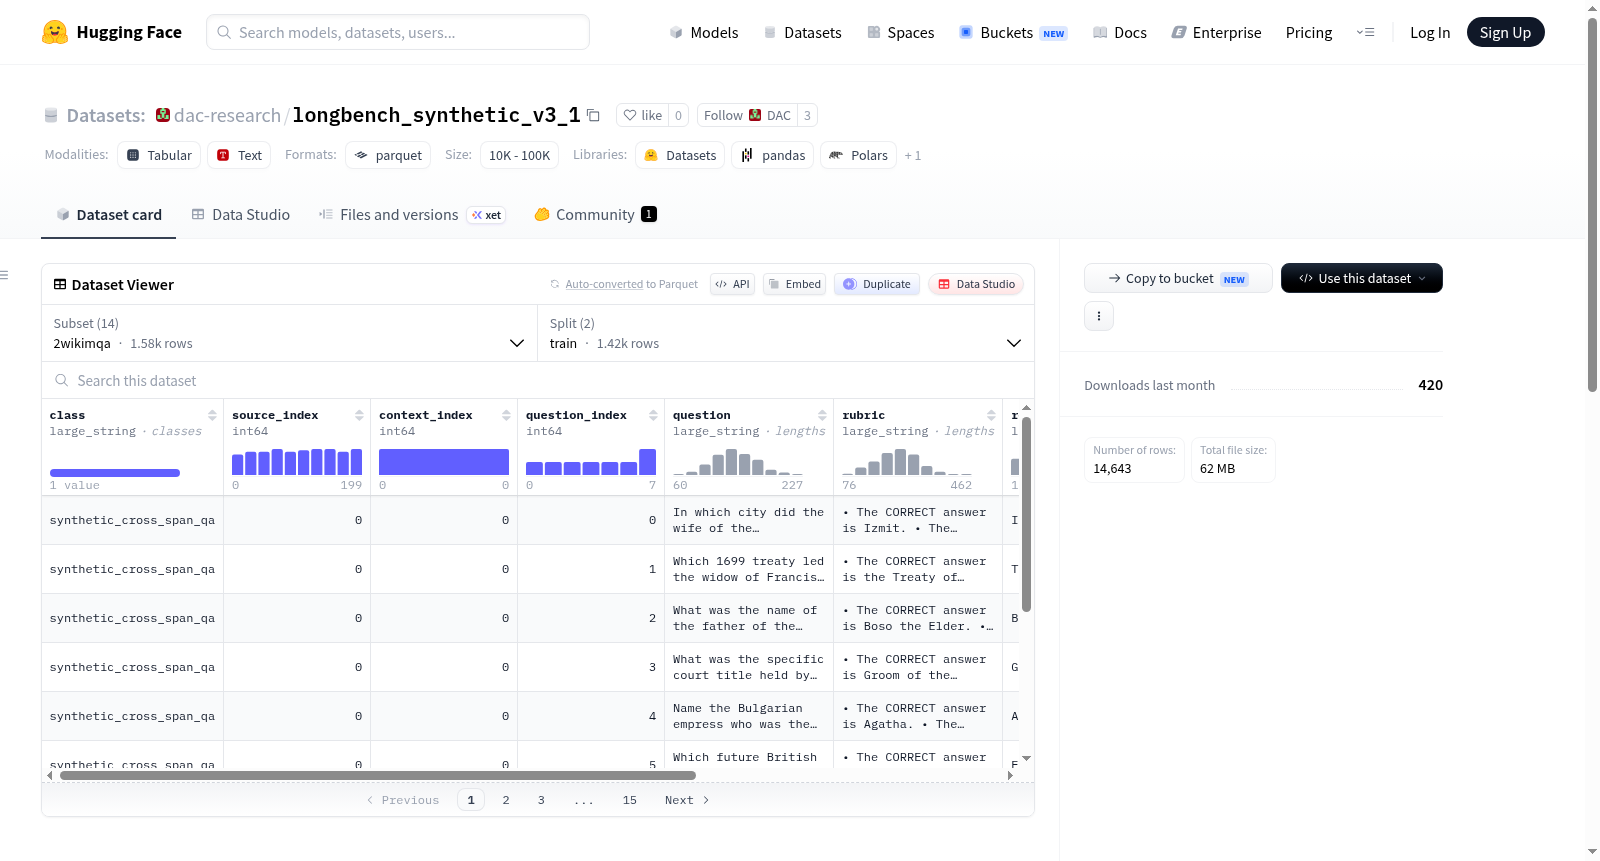Screen dimensions: 1600x861
Task: Click the horizontal table scrollbar
Action: (378, 775)
